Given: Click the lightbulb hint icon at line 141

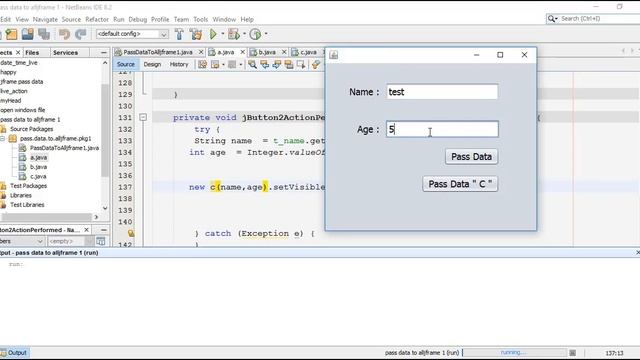Looking at the screenshot, I should tap(131, 233).
